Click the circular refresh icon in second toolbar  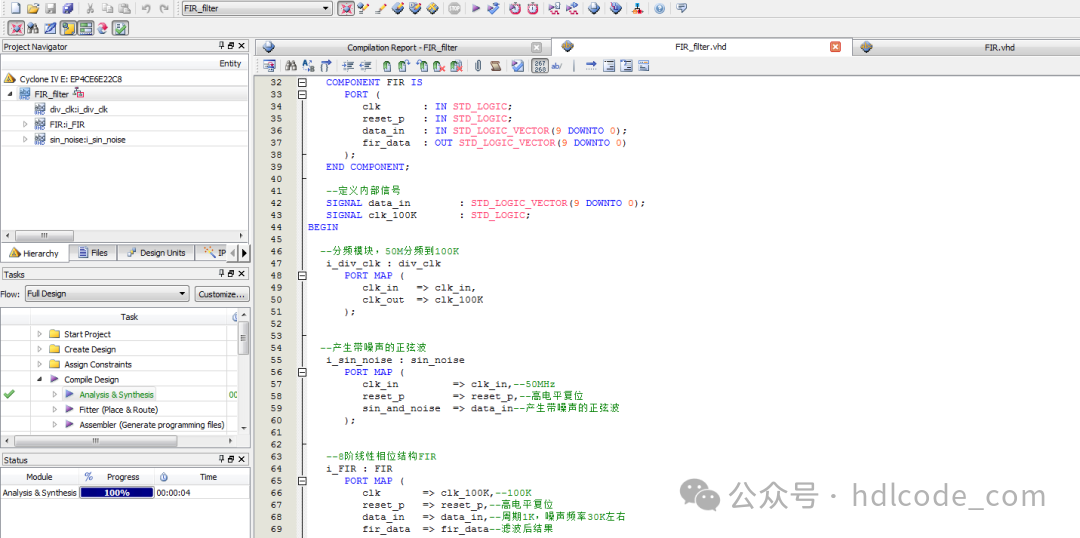[103, 28]
